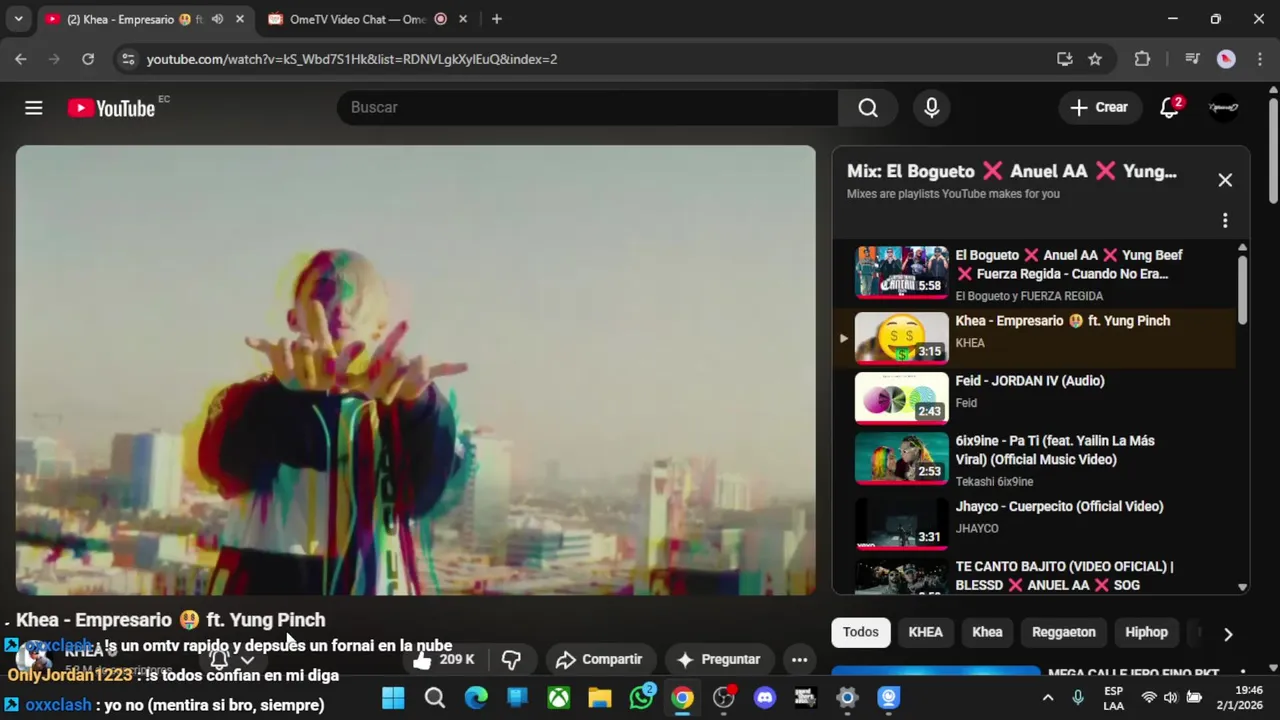The height and width of the screenshot is (720, 1280).
Task: Click the main video player
Action: [416, 370]
